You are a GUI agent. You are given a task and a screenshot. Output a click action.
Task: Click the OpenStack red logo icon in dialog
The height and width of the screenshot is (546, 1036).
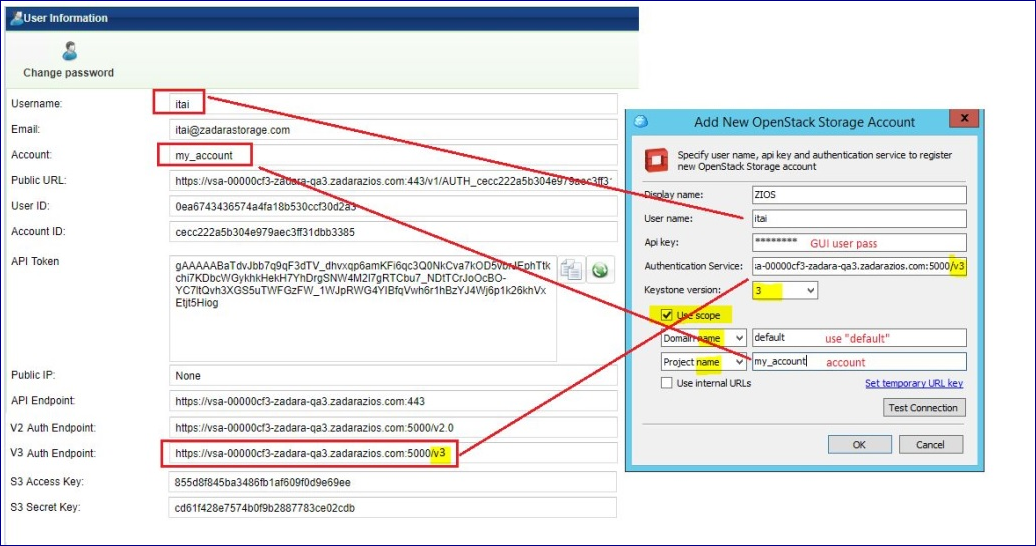pyautogui.click(x=656, y=160)
